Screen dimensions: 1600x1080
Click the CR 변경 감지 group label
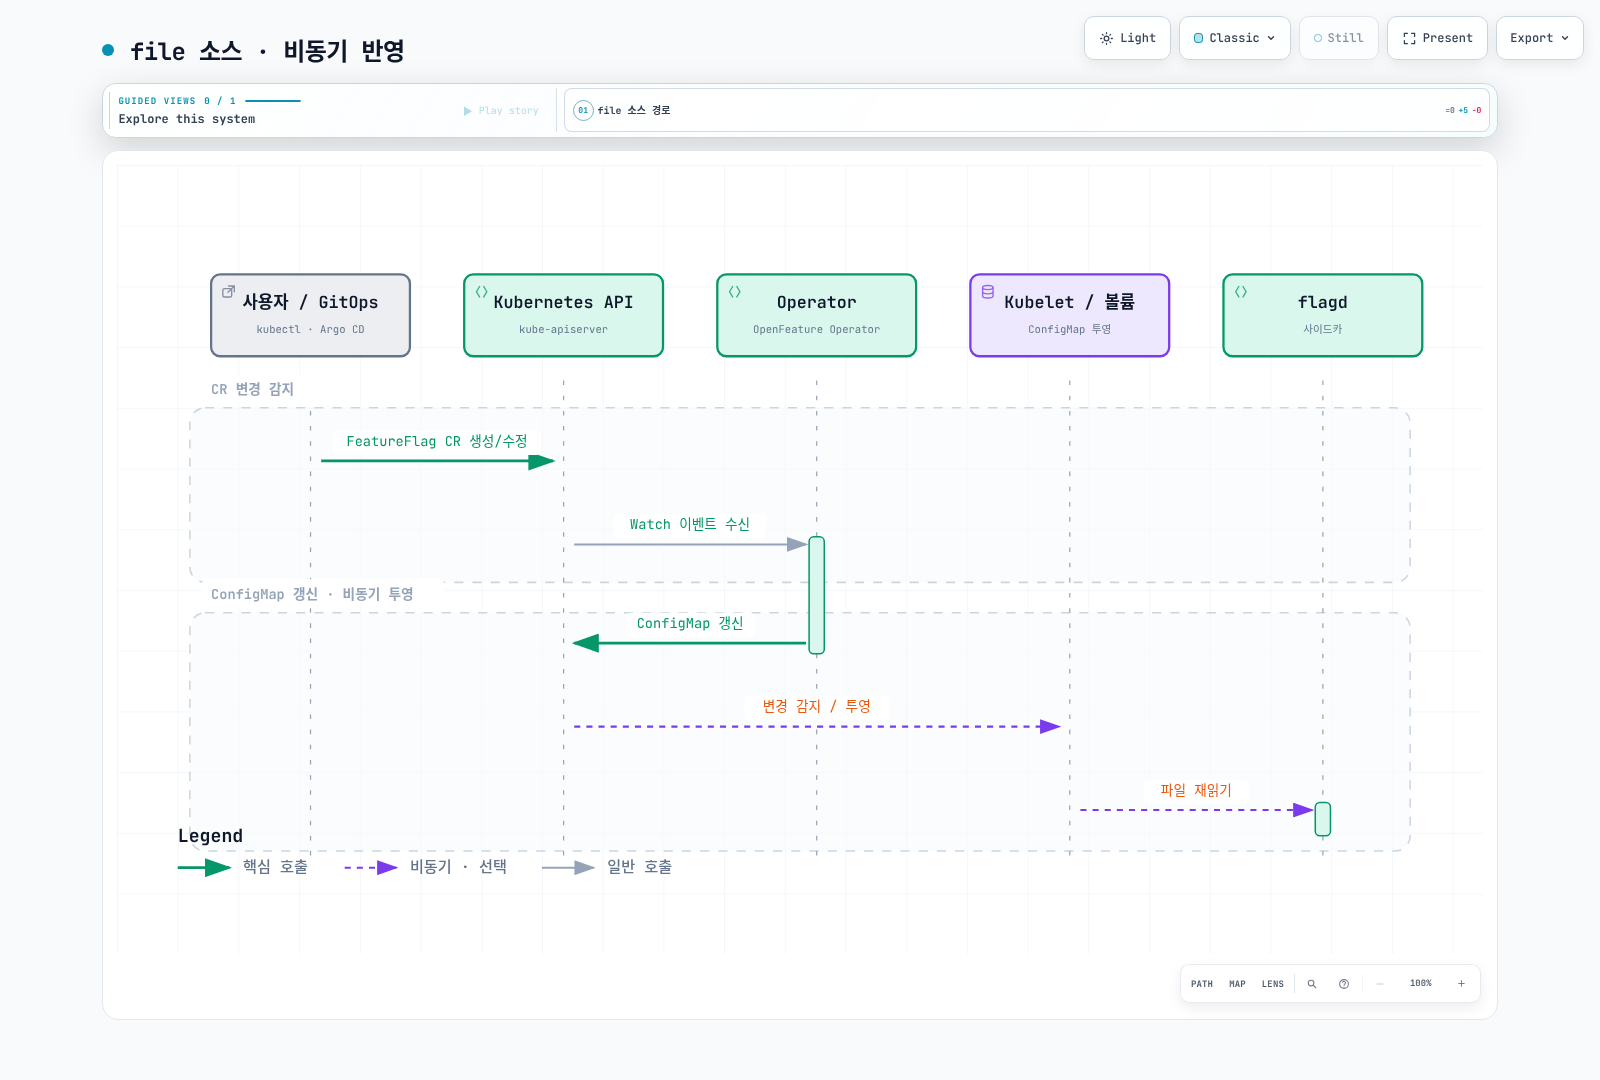point(252,389)
